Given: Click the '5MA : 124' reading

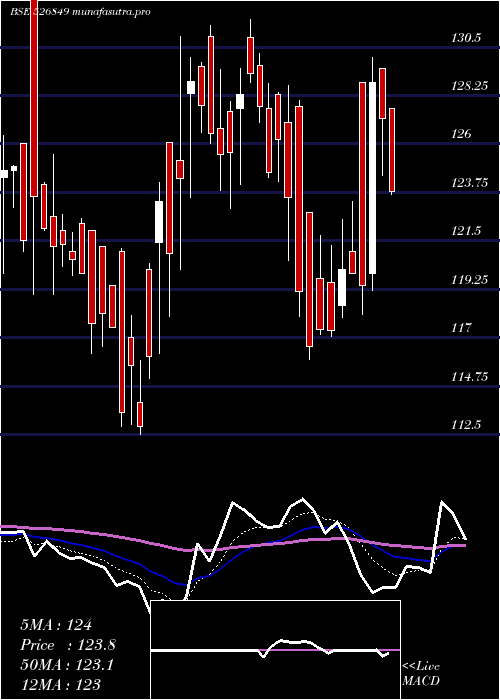Looking at the screenshot, I should 56,625.
